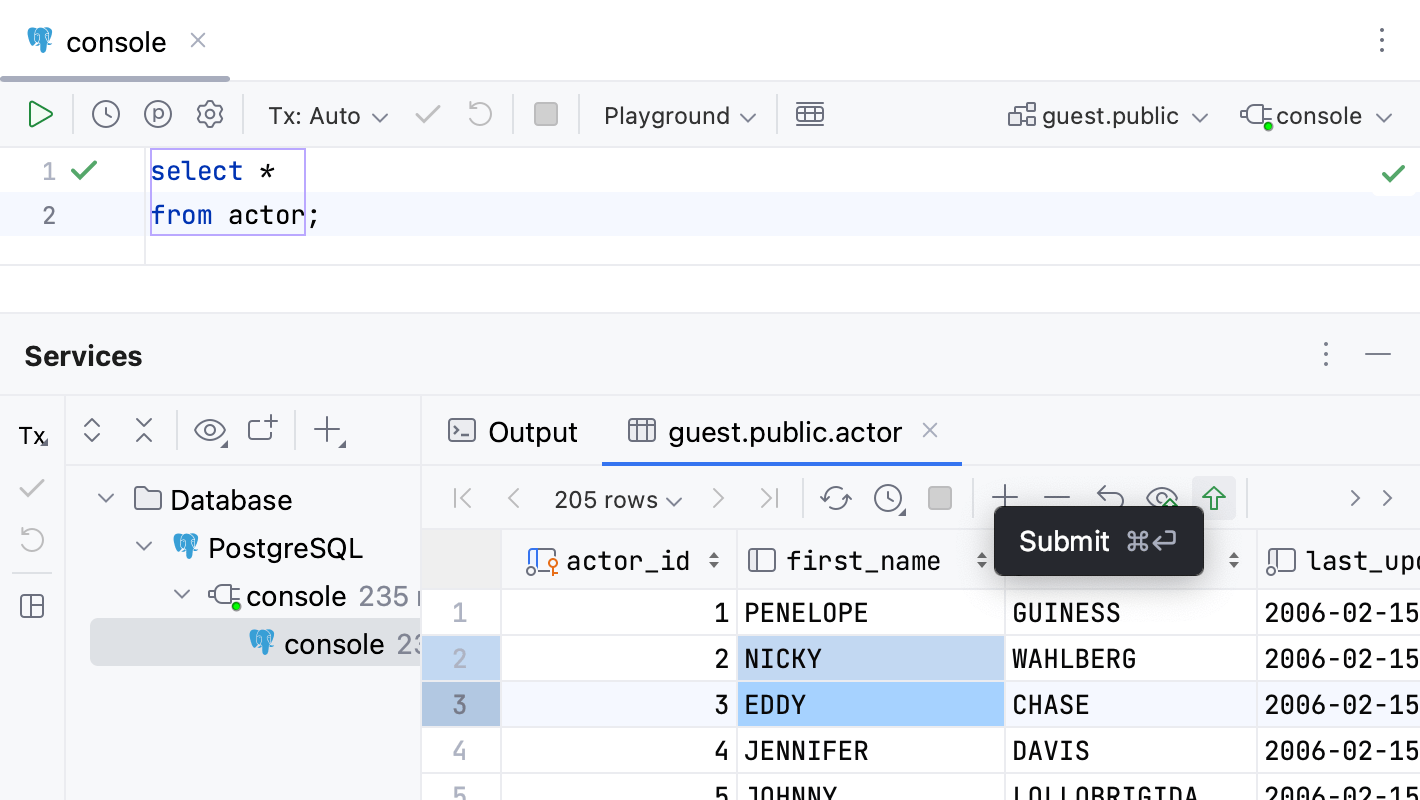The width and height of the screenshot is (1420, 800).
Task: Open query execution history via the clock icon
Action: 104,114
